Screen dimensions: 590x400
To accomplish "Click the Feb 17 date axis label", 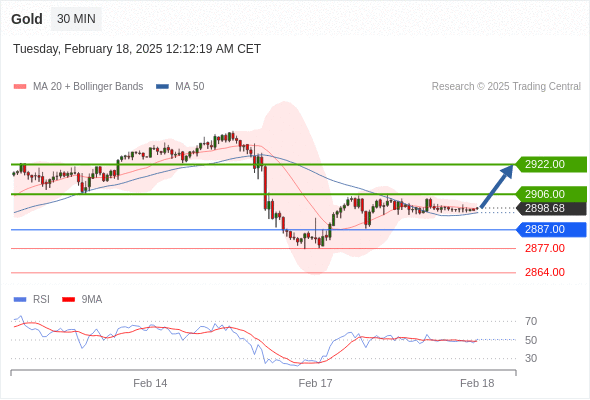I will [x=315, y=383].
